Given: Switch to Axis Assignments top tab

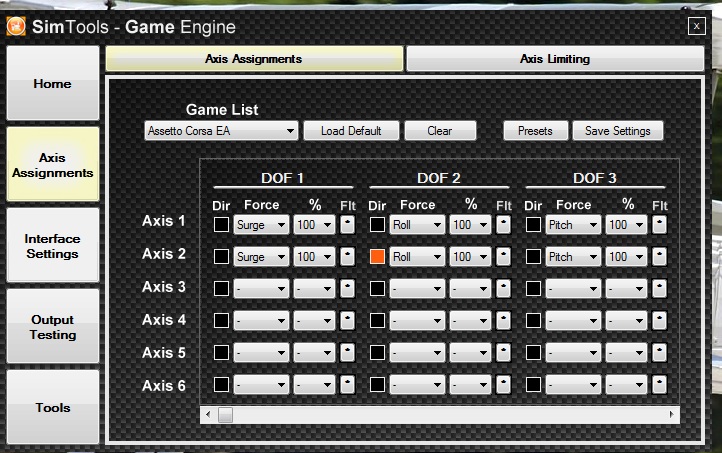Looking at the screenshot, I should pos(254,59).
